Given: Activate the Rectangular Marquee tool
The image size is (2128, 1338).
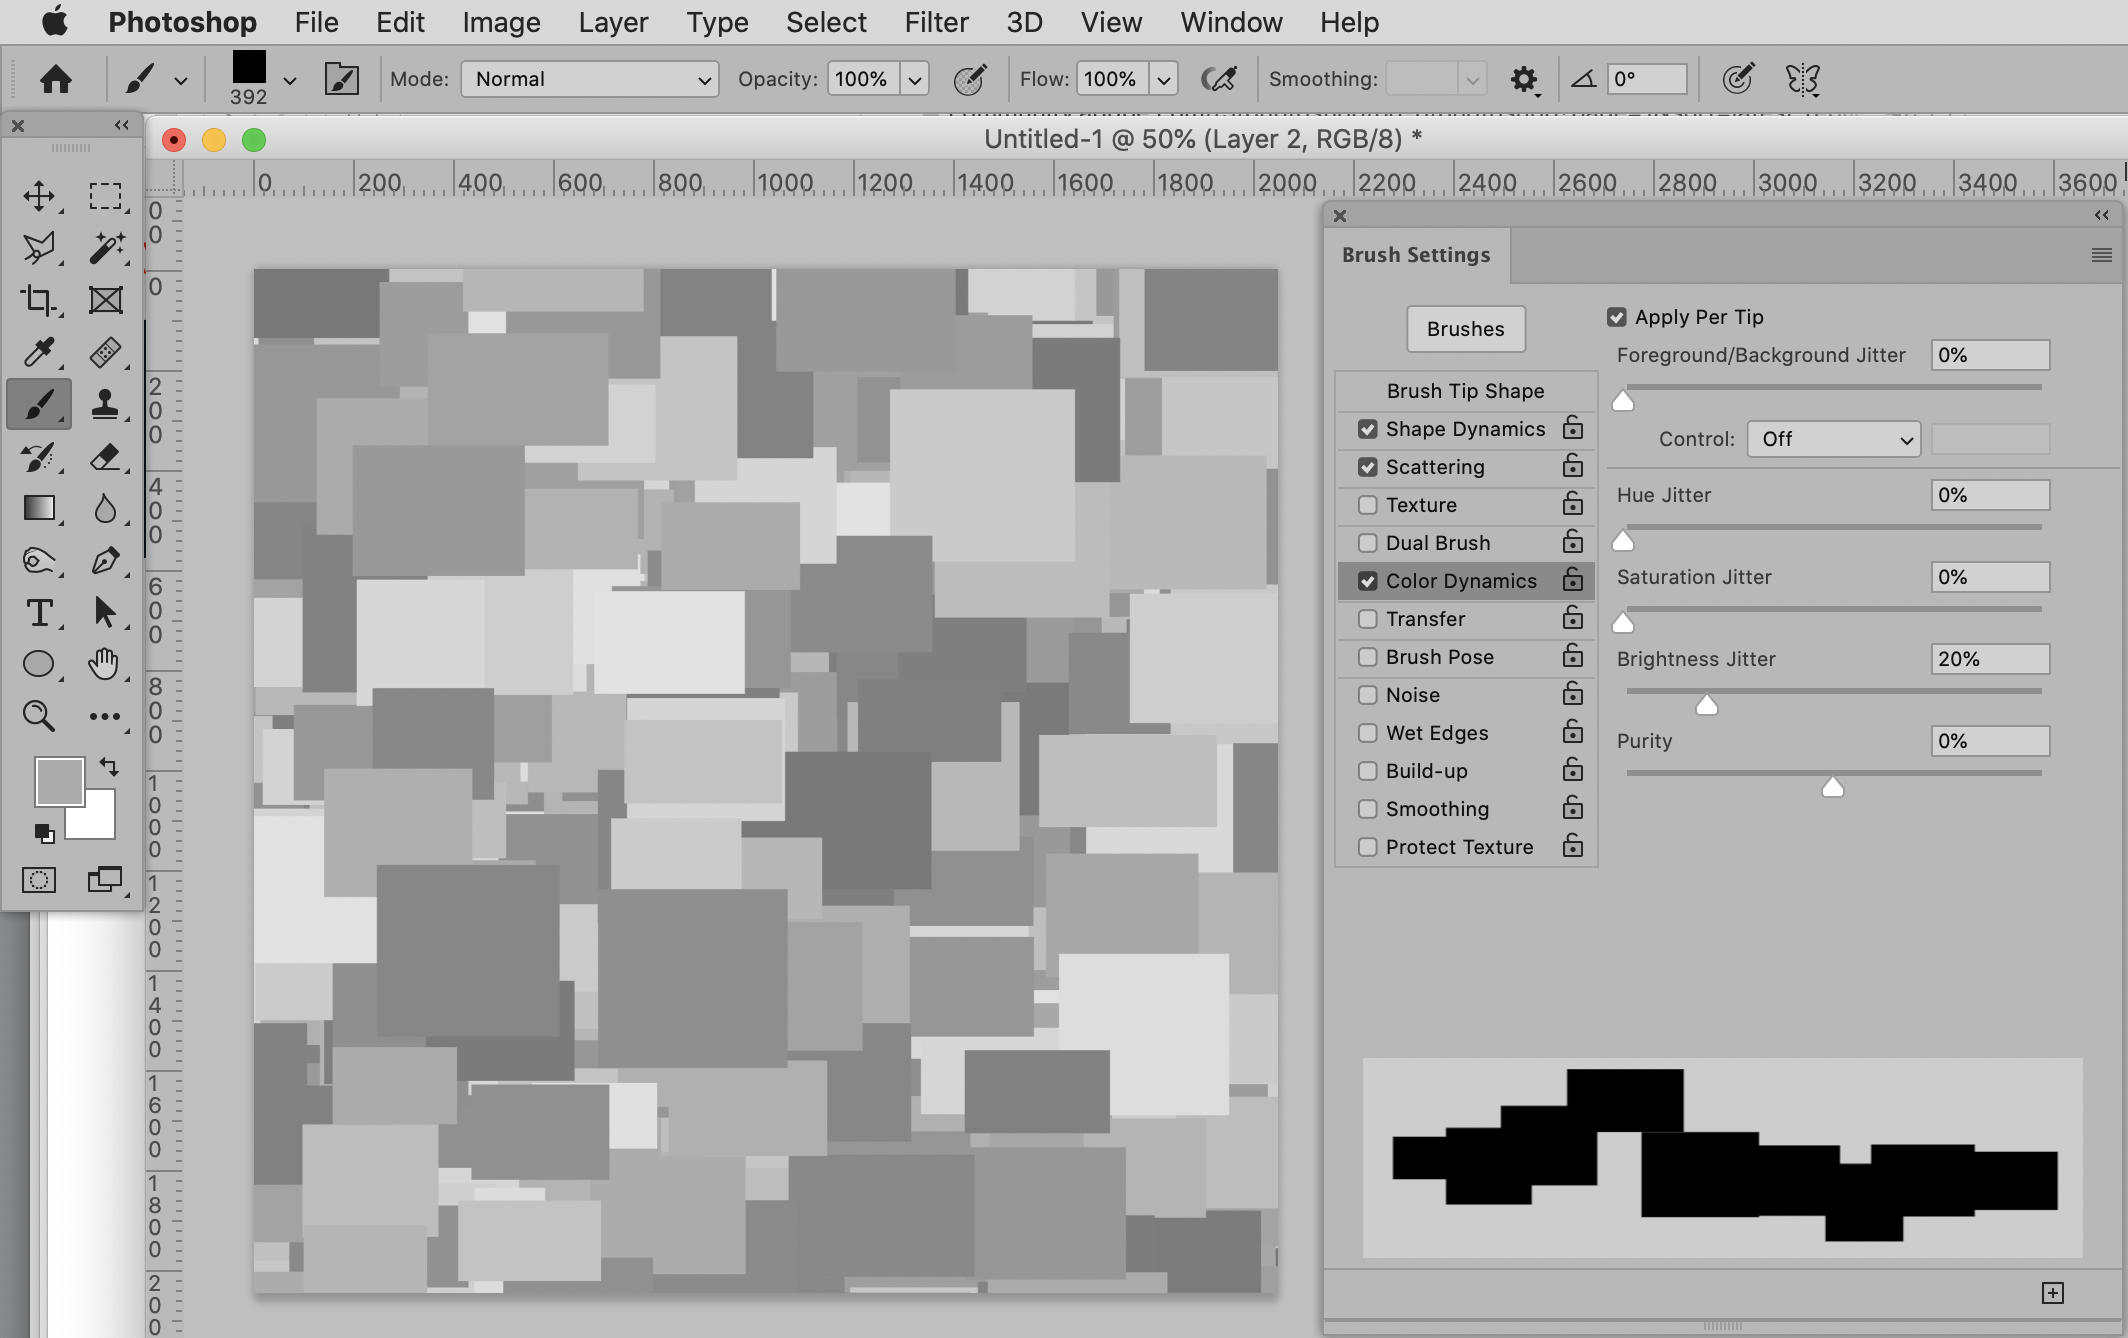Looking at the screenshot, I should (x=106, y=196).
